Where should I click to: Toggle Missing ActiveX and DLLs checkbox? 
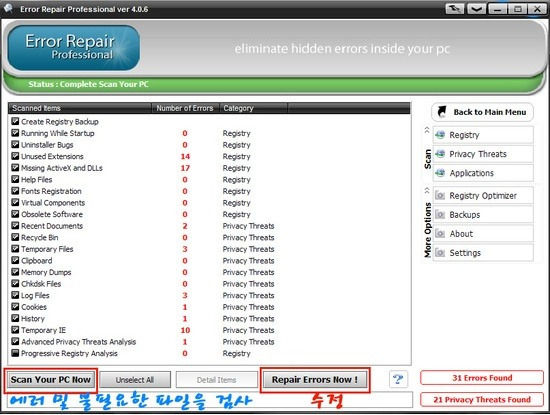tap(15, 168)
